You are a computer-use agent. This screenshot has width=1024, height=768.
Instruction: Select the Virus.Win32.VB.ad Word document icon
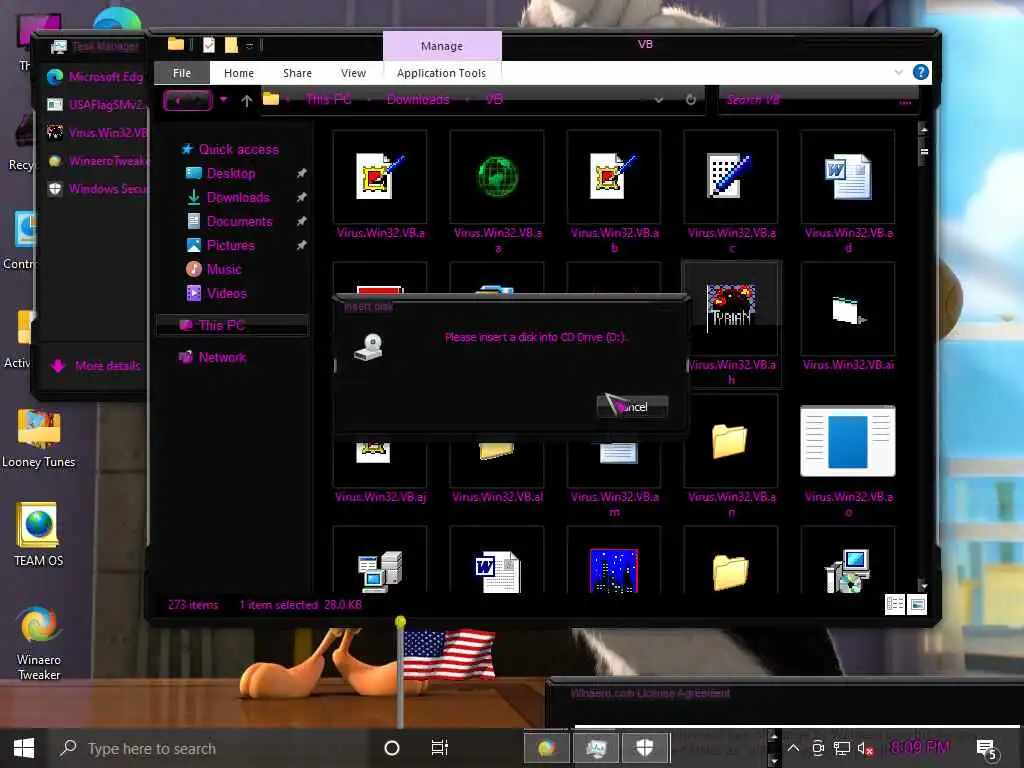point(848,176)
